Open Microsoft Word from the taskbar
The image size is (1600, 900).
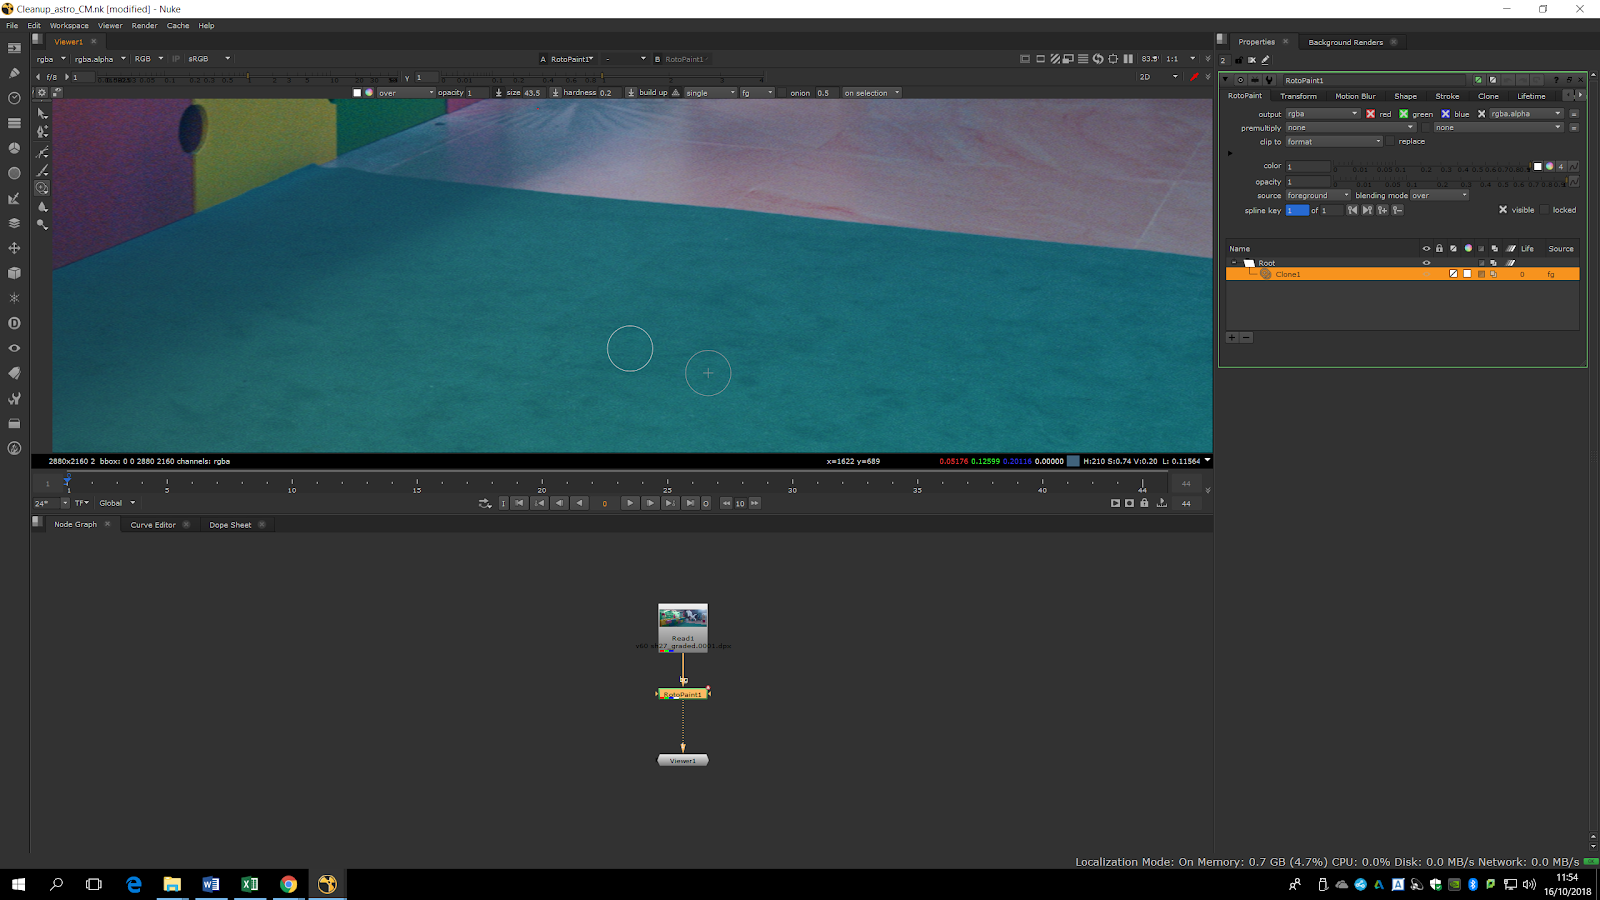[x=210, y=884]
